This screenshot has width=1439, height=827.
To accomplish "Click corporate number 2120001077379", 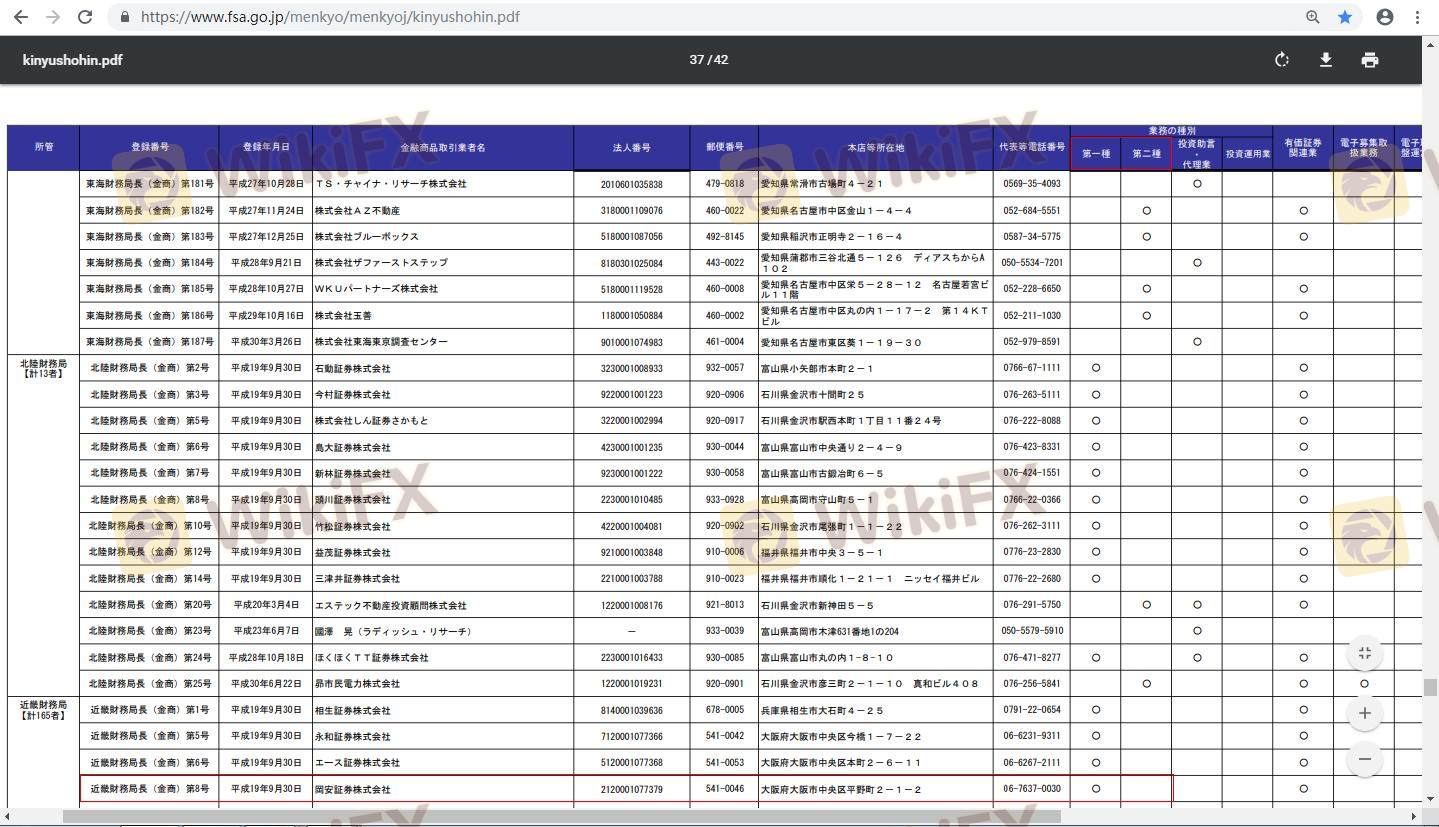I will coord(631,790).
